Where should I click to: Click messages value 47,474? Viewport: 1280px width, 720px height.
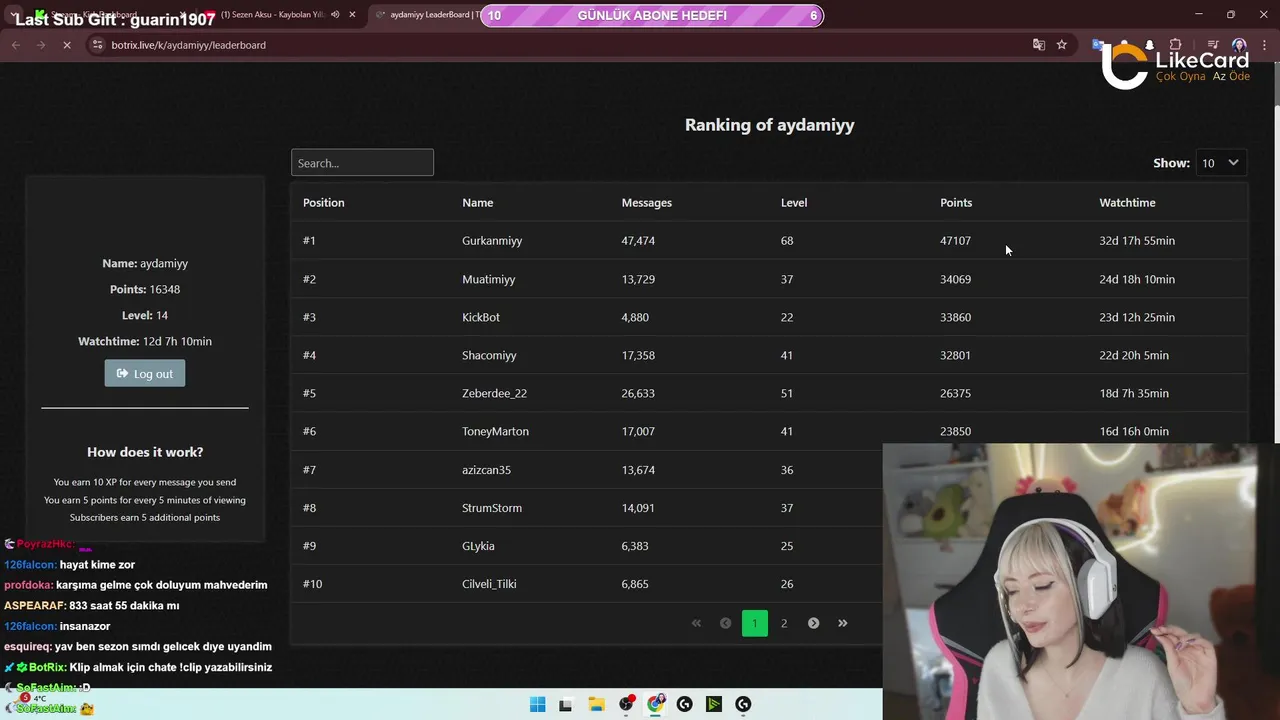[638, 241]
